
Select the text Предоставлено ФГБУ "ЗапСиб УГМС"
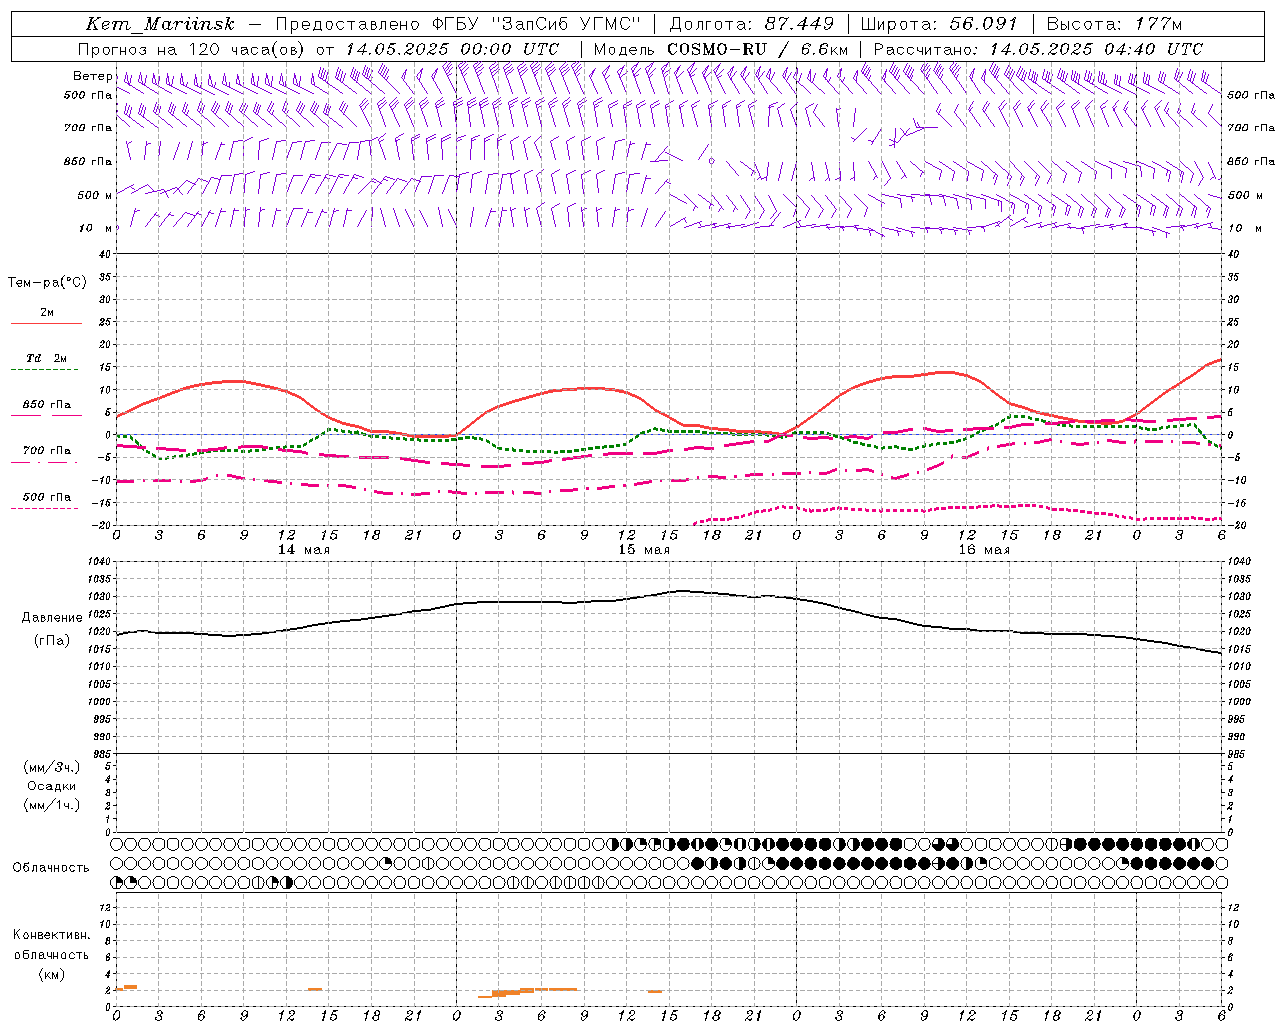coord(457,24)
